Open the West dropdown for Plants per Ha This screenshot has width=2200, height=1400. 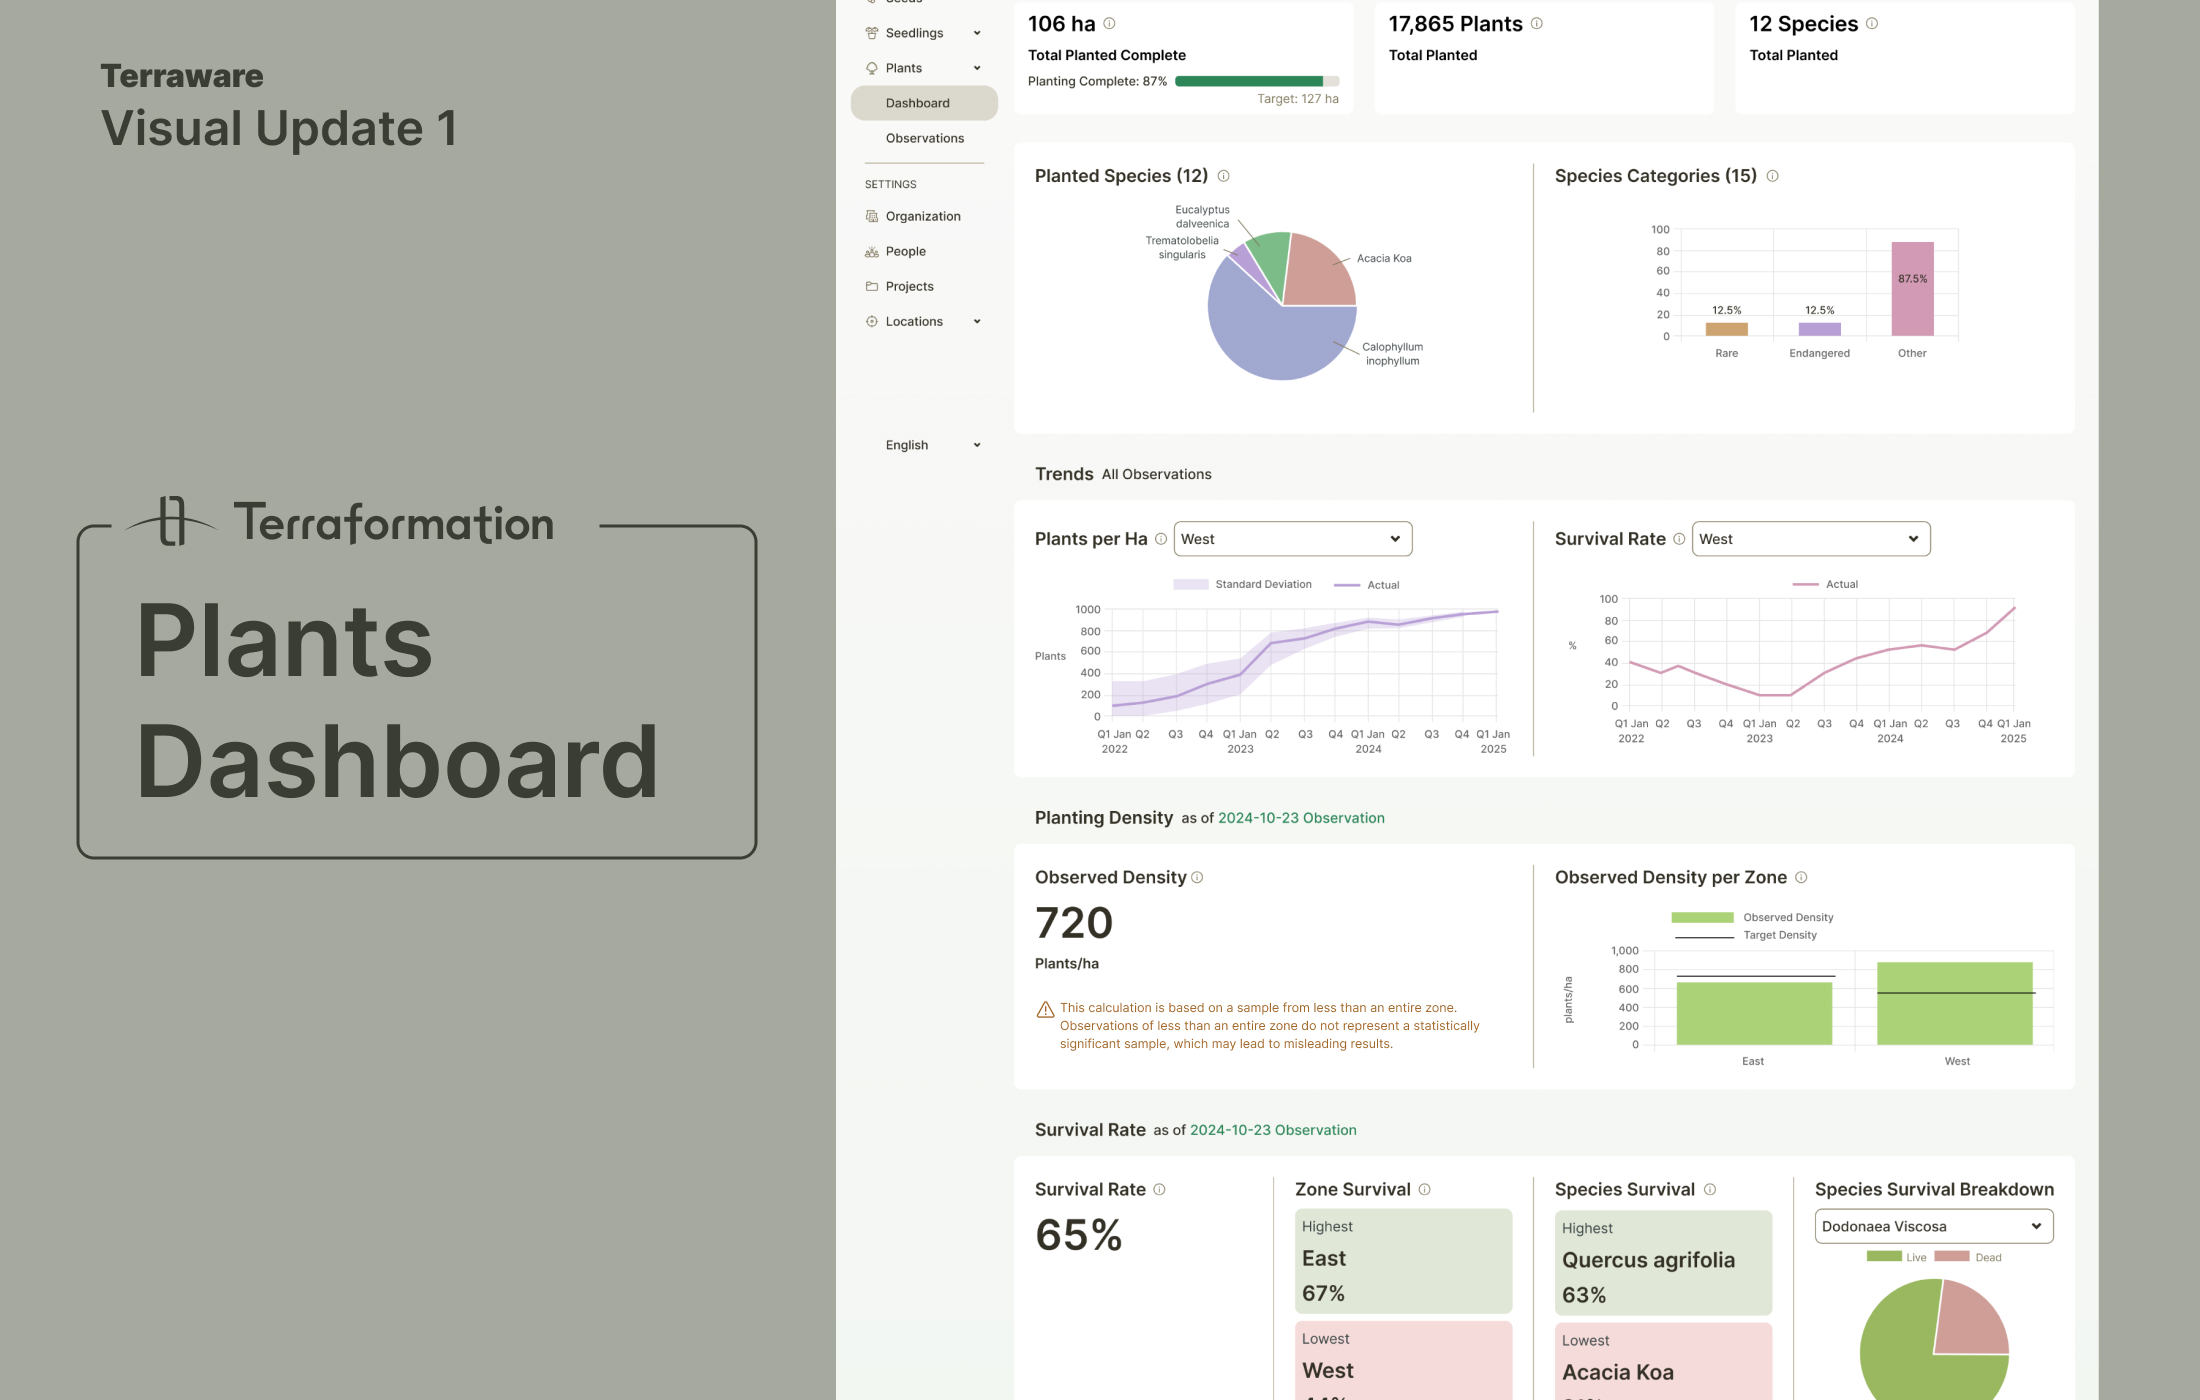(1292, 538)
